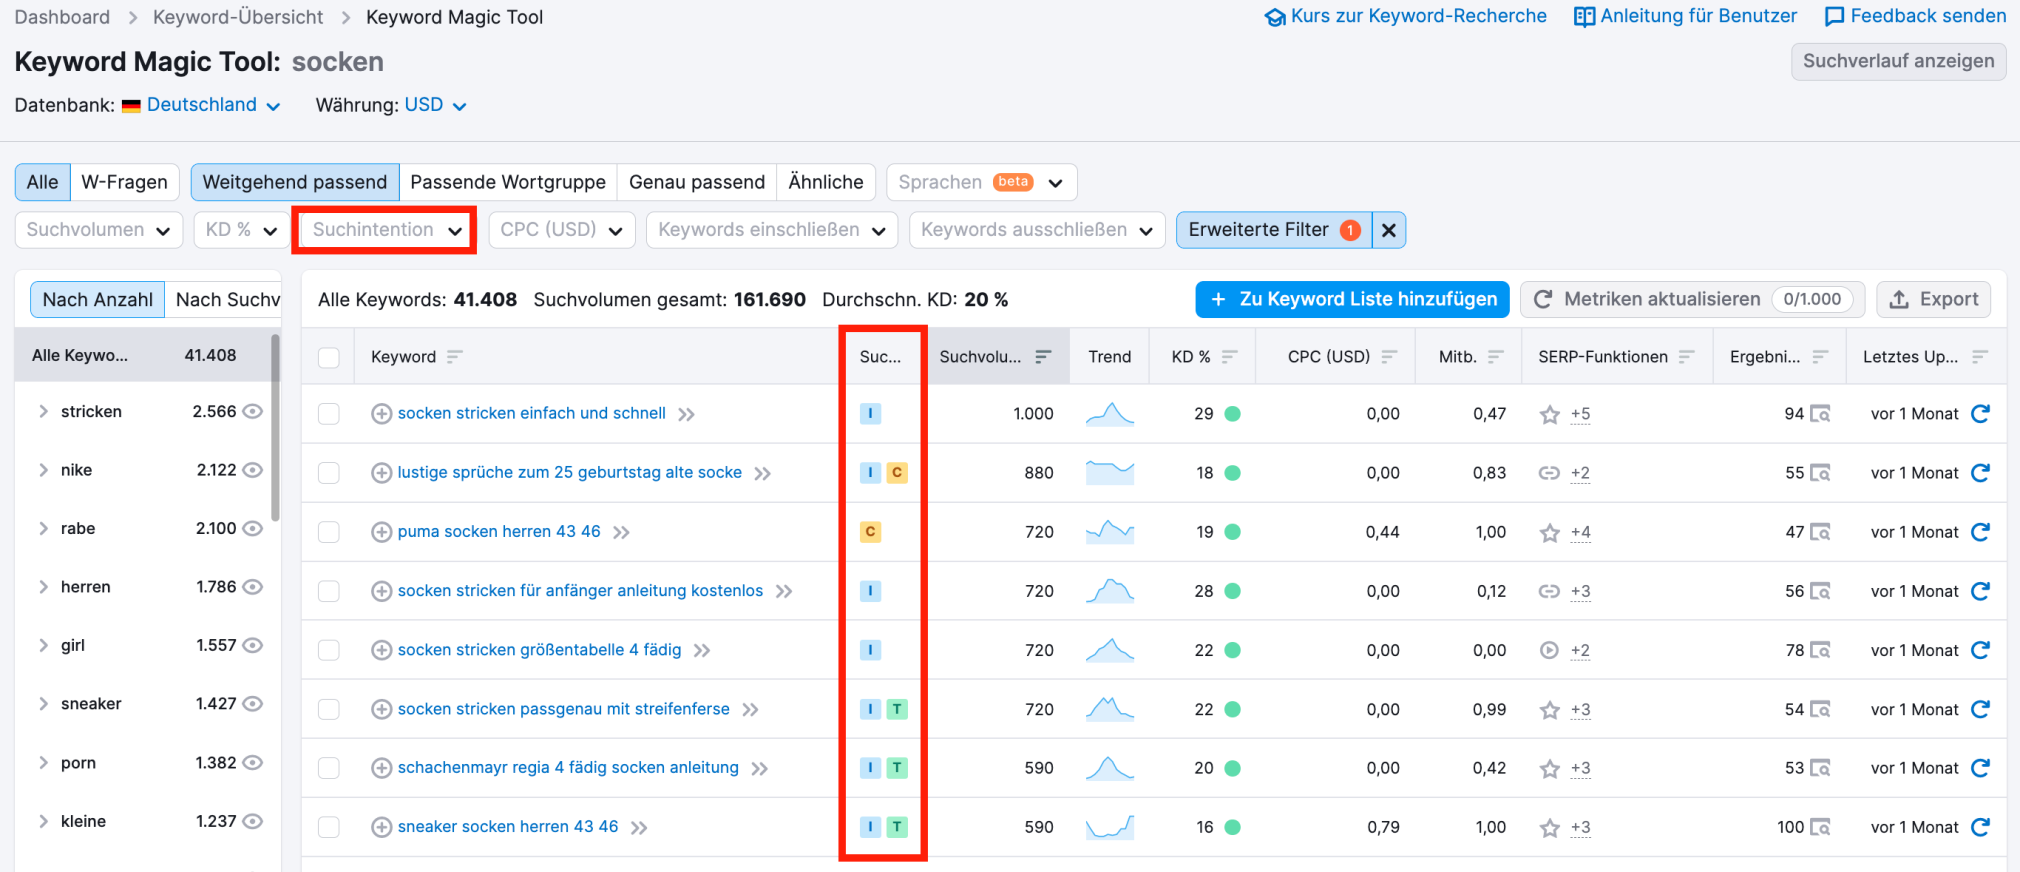
Task: Click the keyword groups sidebar scrollbar
Action: [275, 428]
